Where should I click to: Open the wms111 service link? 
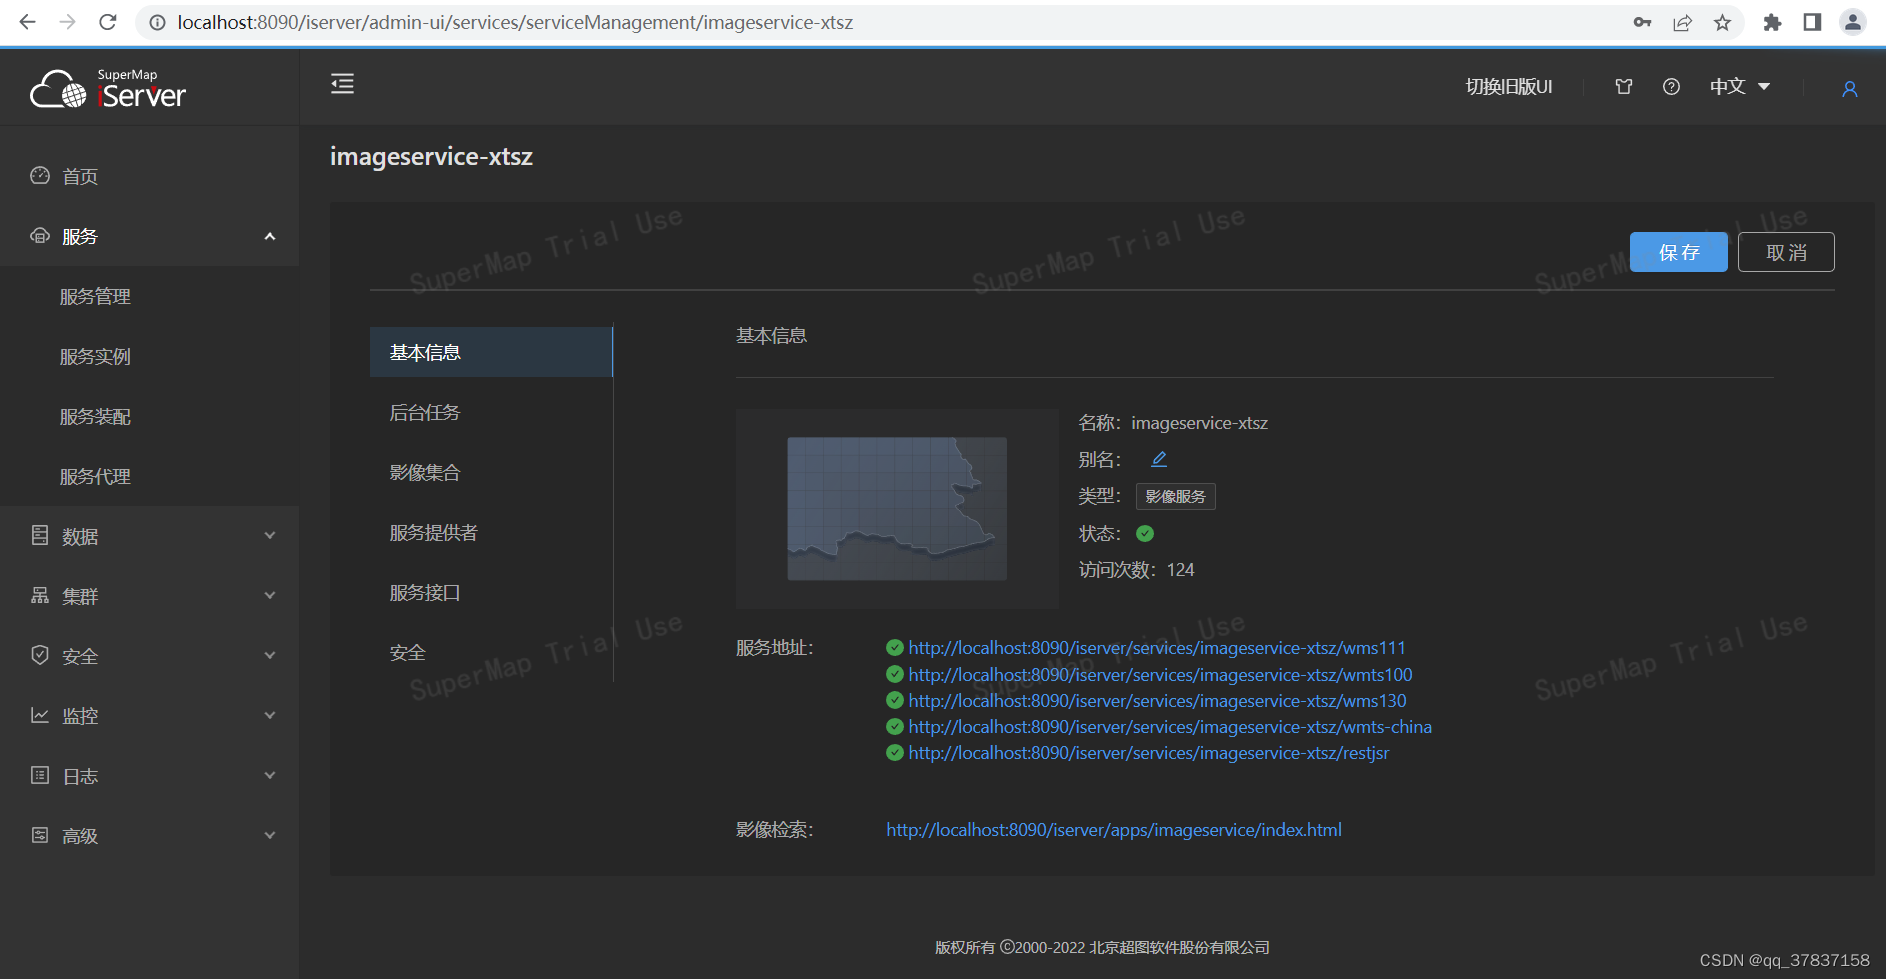click(x=1157, y=648)
